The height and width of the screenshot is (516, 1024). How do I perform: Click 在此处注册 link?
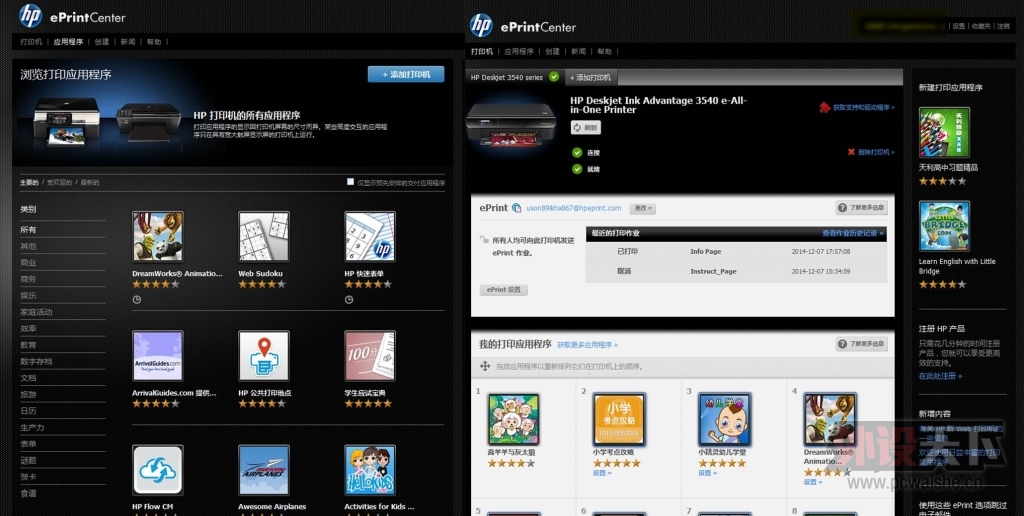(940, 376)
